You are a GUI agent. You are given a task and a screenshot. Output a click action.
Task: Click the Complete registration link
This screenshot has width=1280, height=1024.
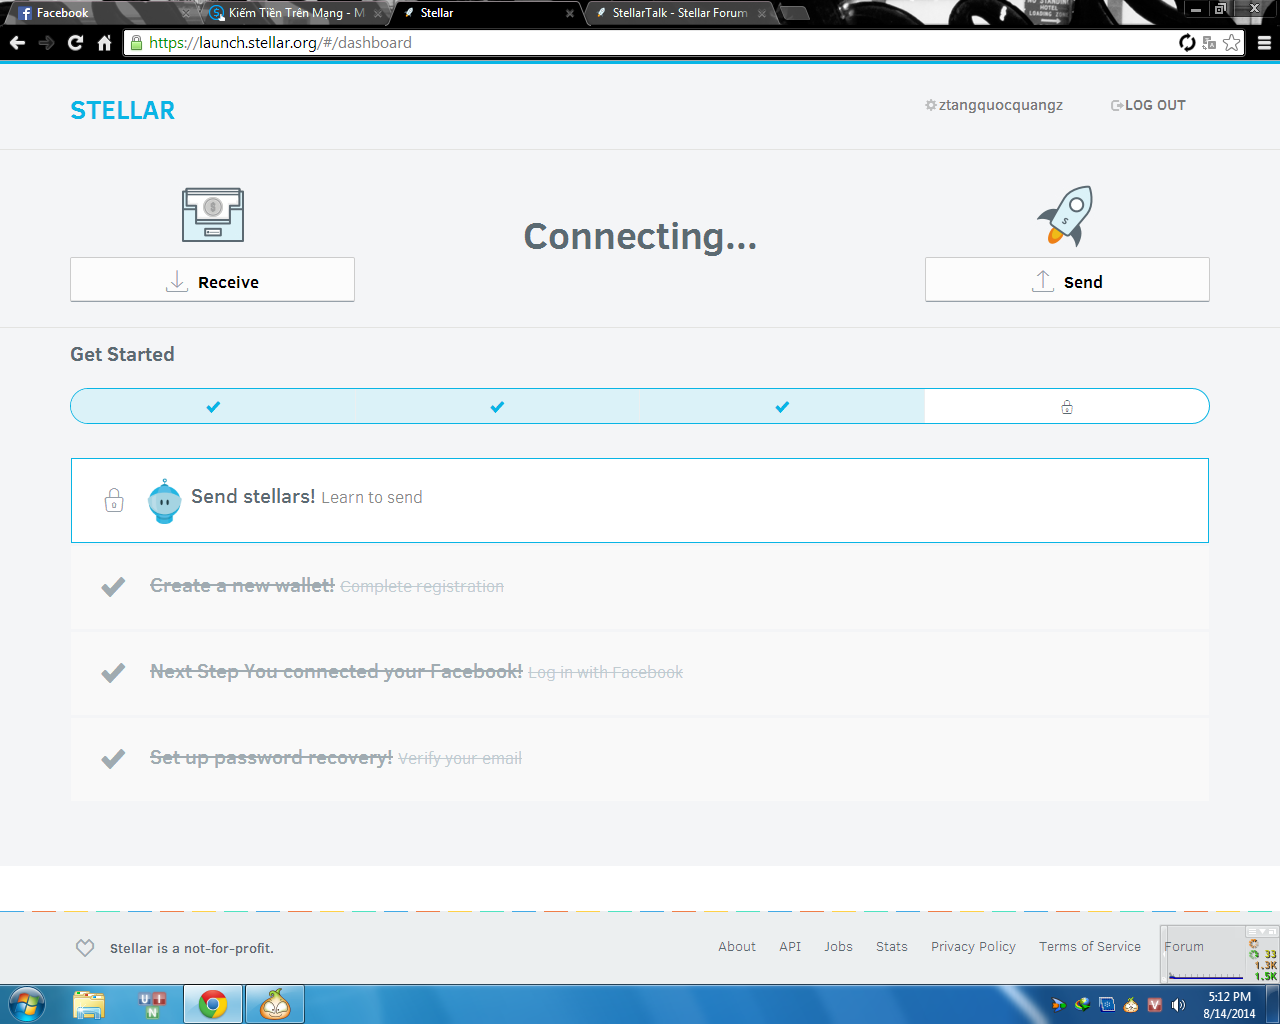point(422,586)
